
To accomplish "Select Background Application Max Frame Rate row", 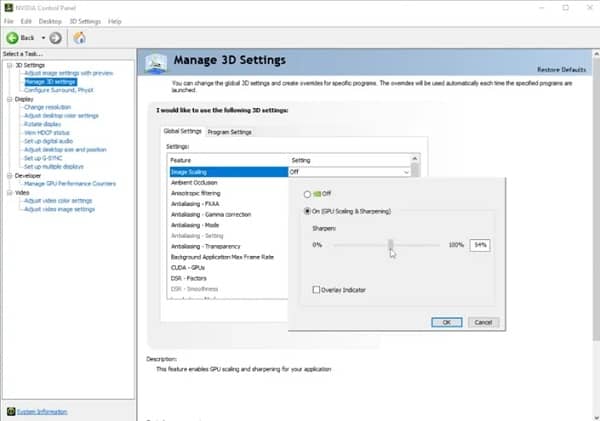I will pyautogui.click(x=228, y=257).
